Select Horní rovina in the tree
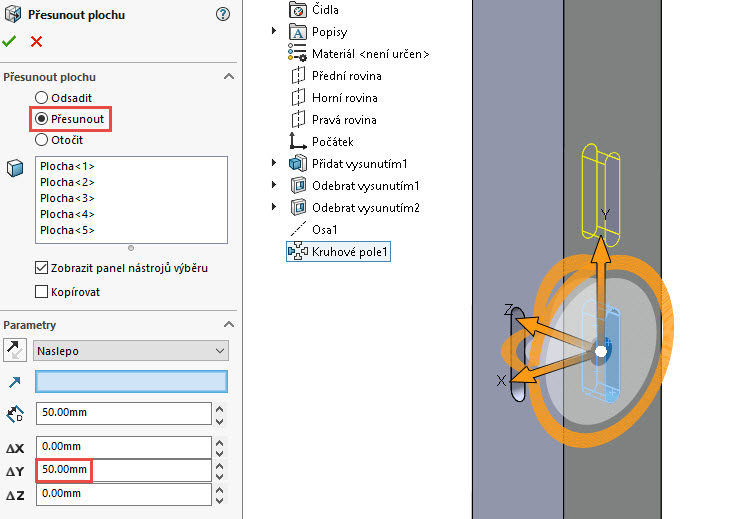750x519 pixels. pos(344,98)
